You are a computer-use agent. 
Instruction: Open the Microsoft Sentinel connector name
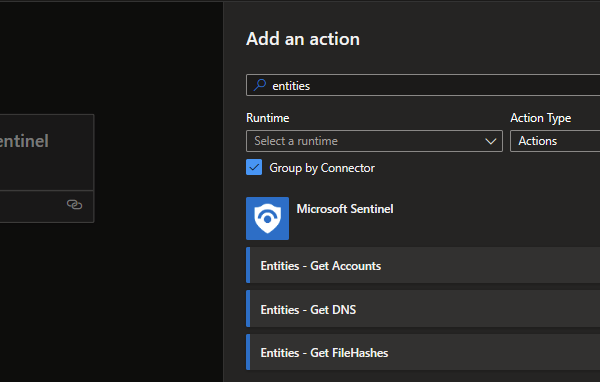pyautogui.click(x=345, y=209)
